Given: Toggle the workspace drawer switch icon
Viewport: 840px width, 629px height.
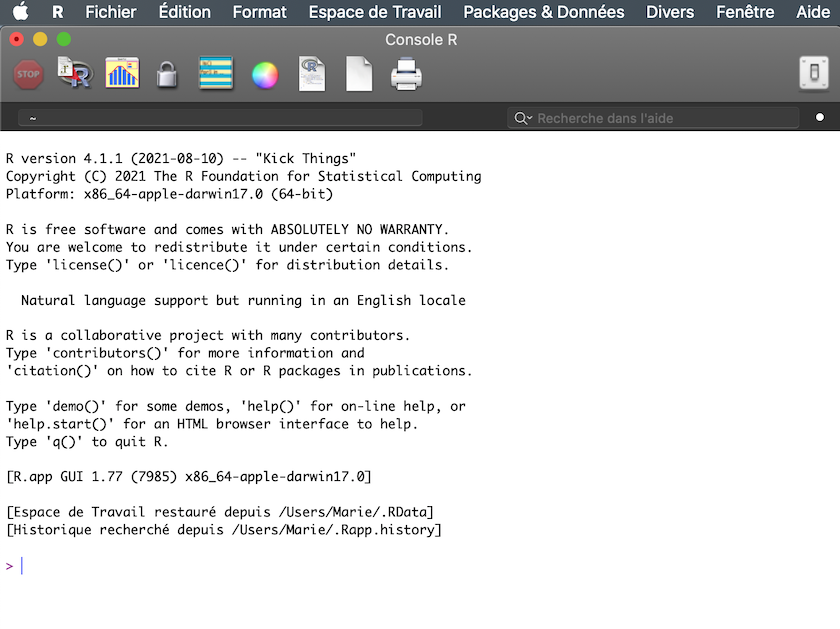Looking at the screenshot, I should coord(813,74).
